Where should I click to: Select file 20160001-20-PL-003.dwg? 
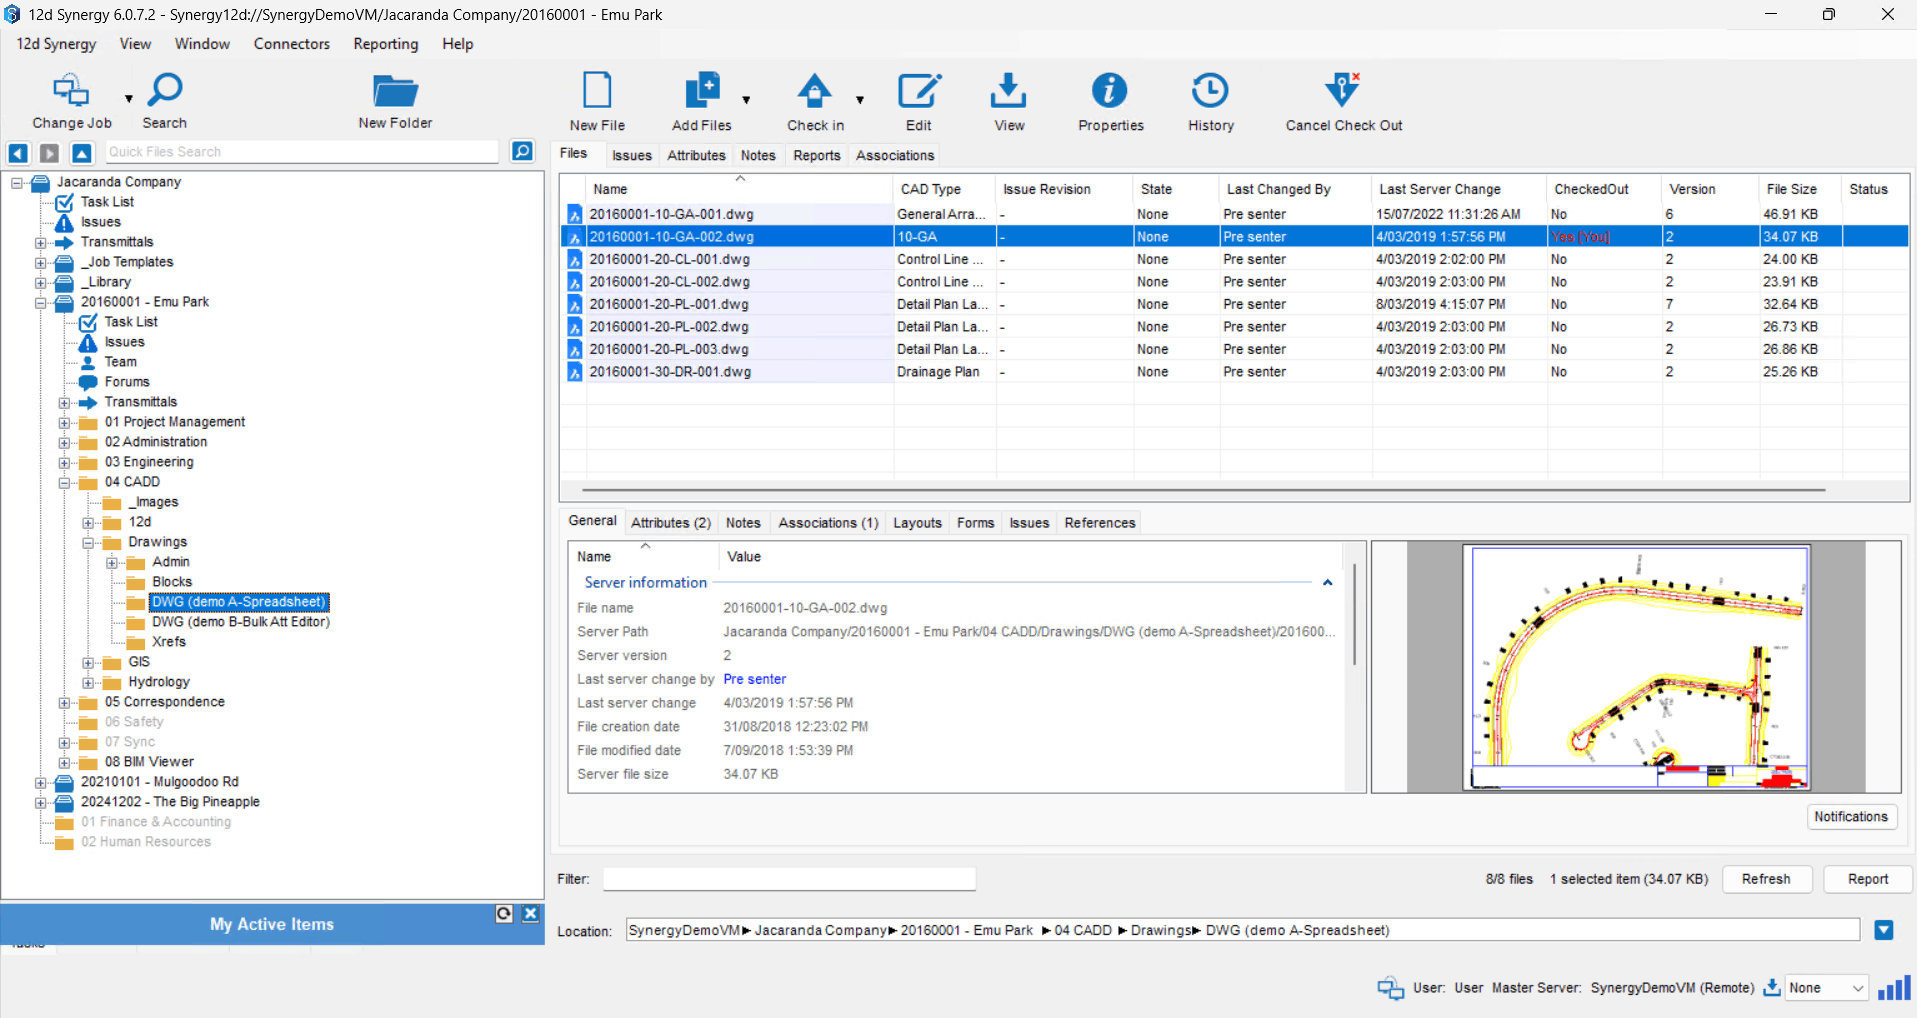click(669, 349)
